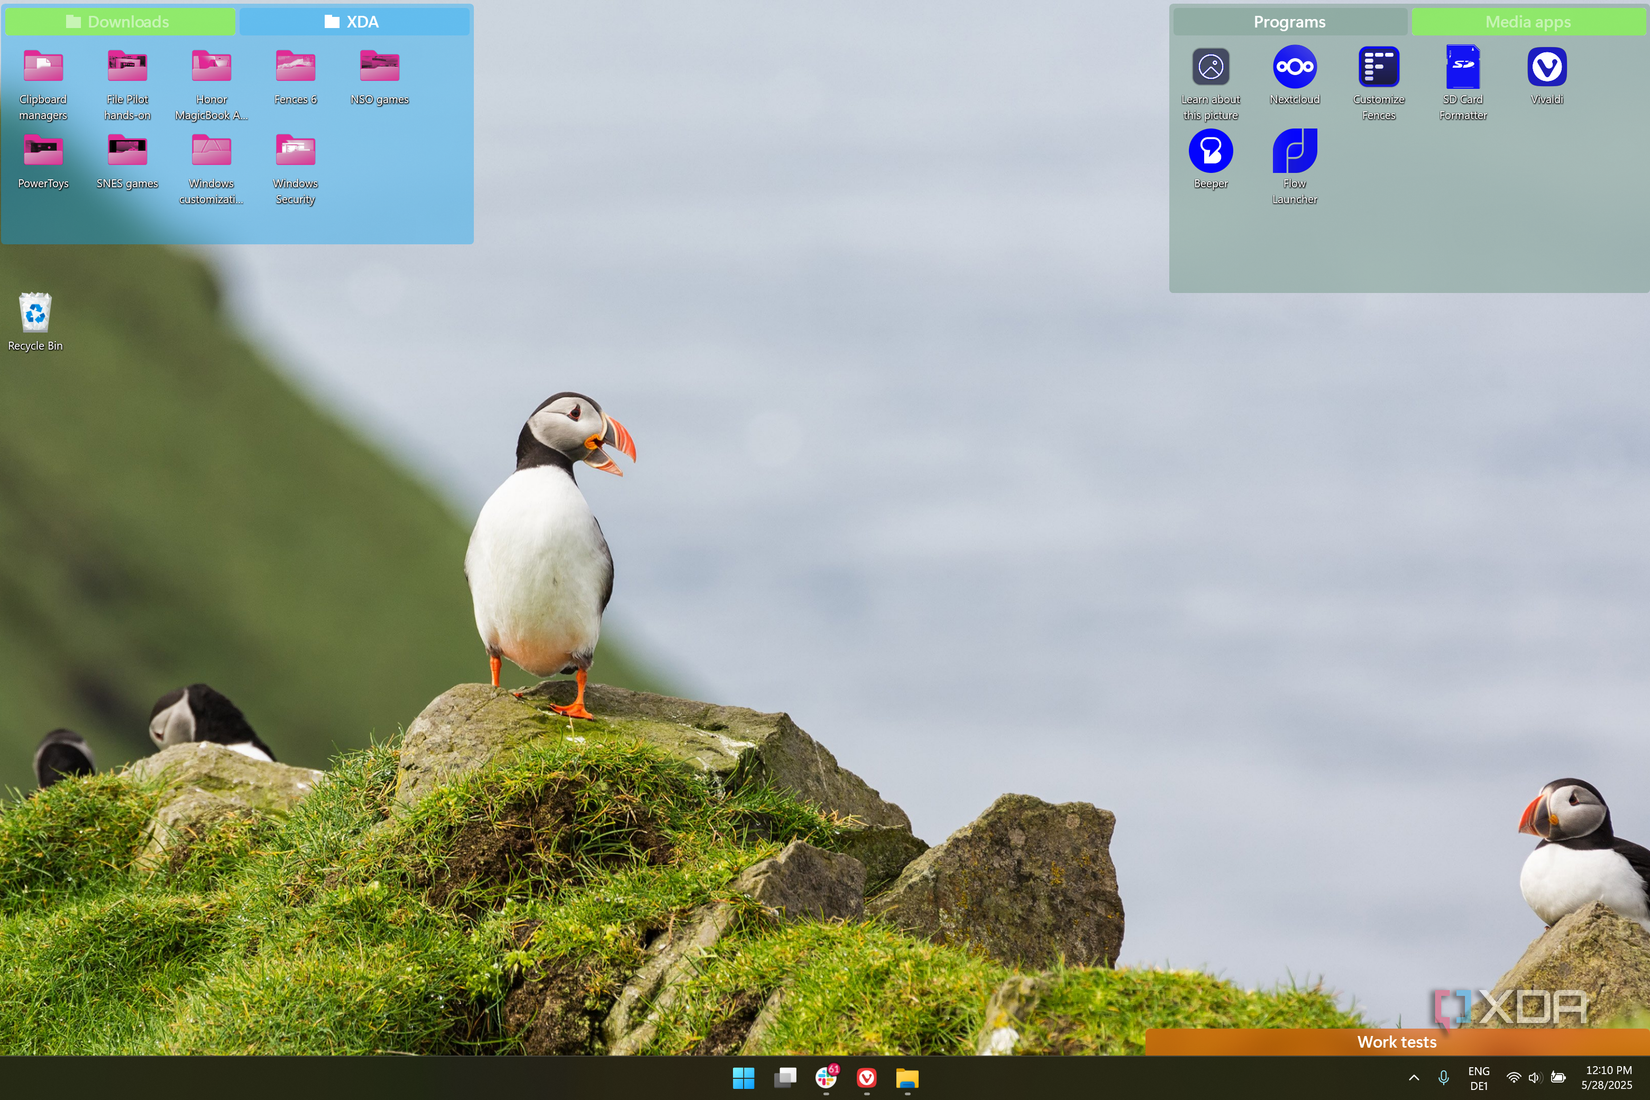
Task: Open the ENG language switcher
Action: (1478, 1078)
